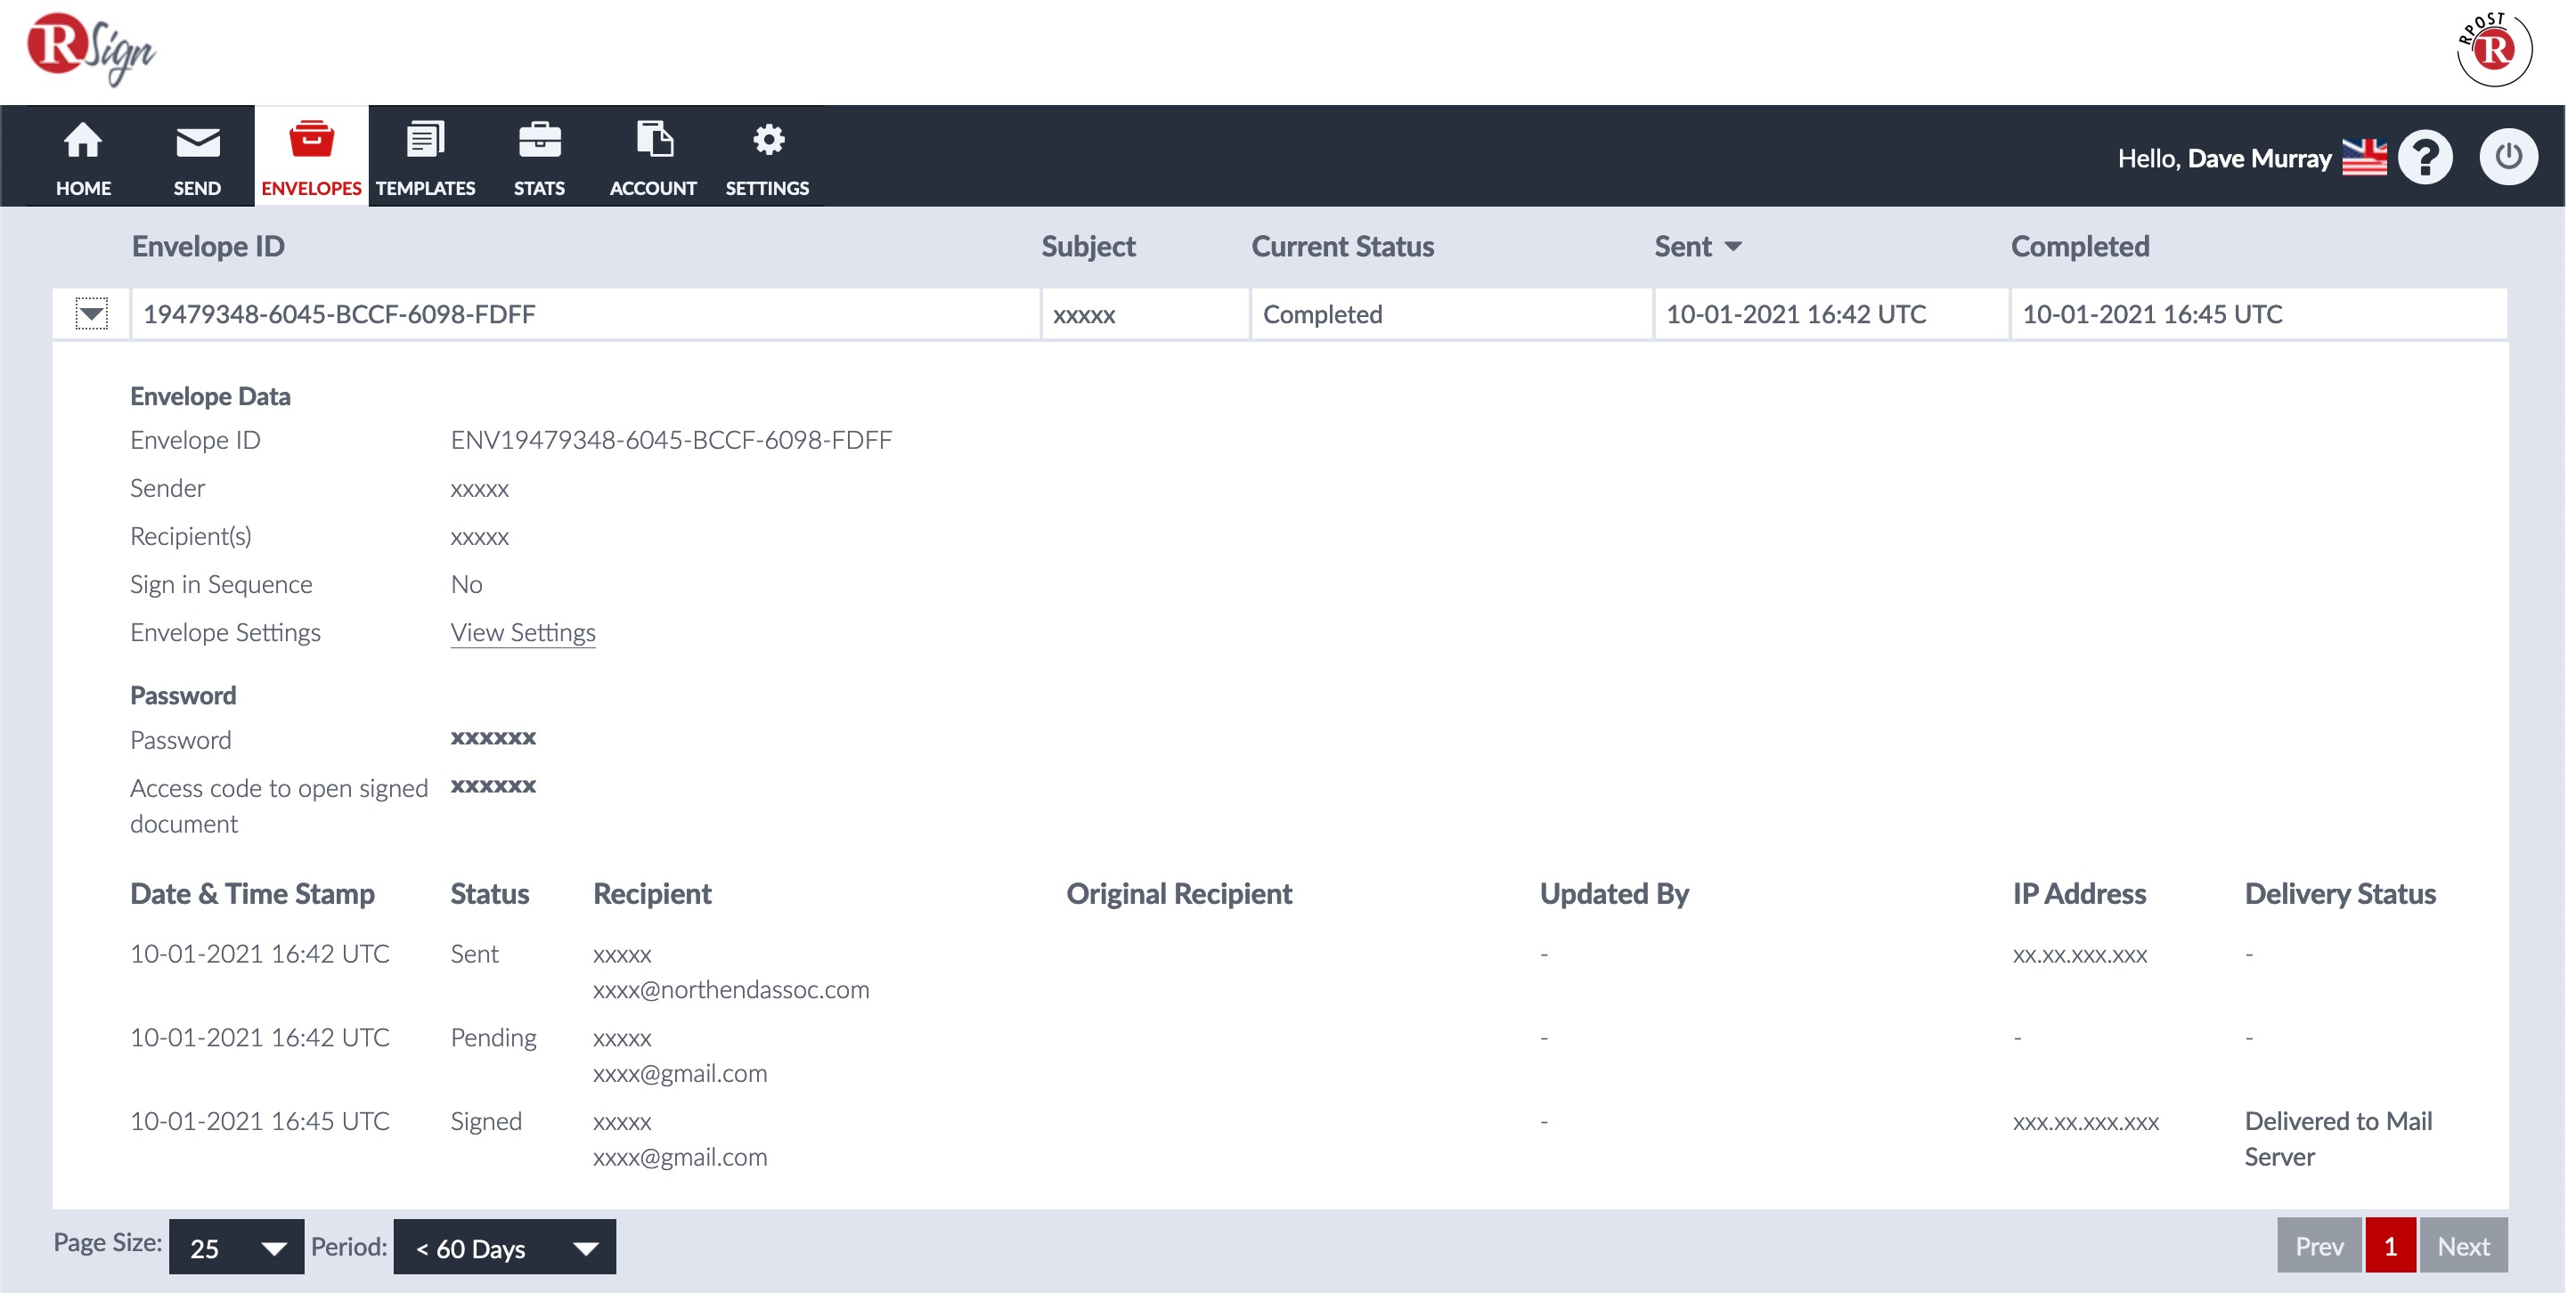Screen dimensions: 2576x1293
Task: Click the RSign logo
Action: [91, 50]
